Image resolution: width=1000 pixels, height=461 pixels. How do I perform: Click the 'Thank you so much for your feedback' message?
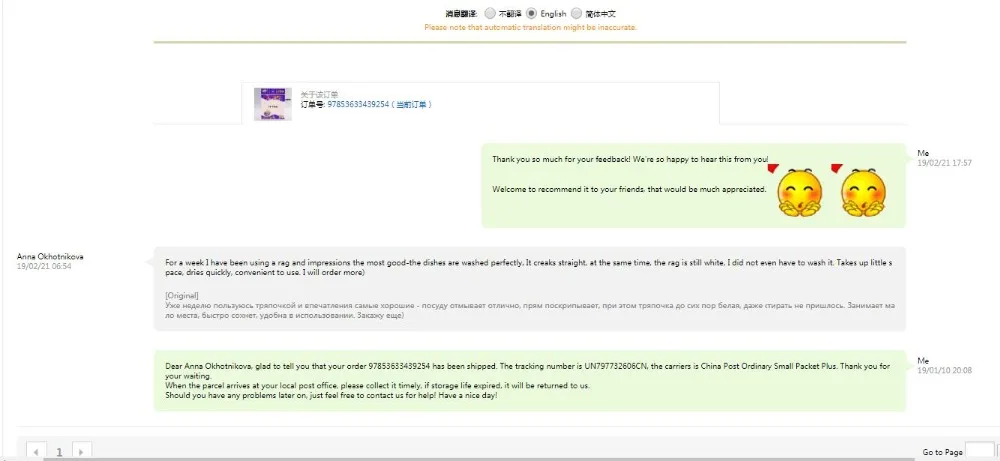630,159
